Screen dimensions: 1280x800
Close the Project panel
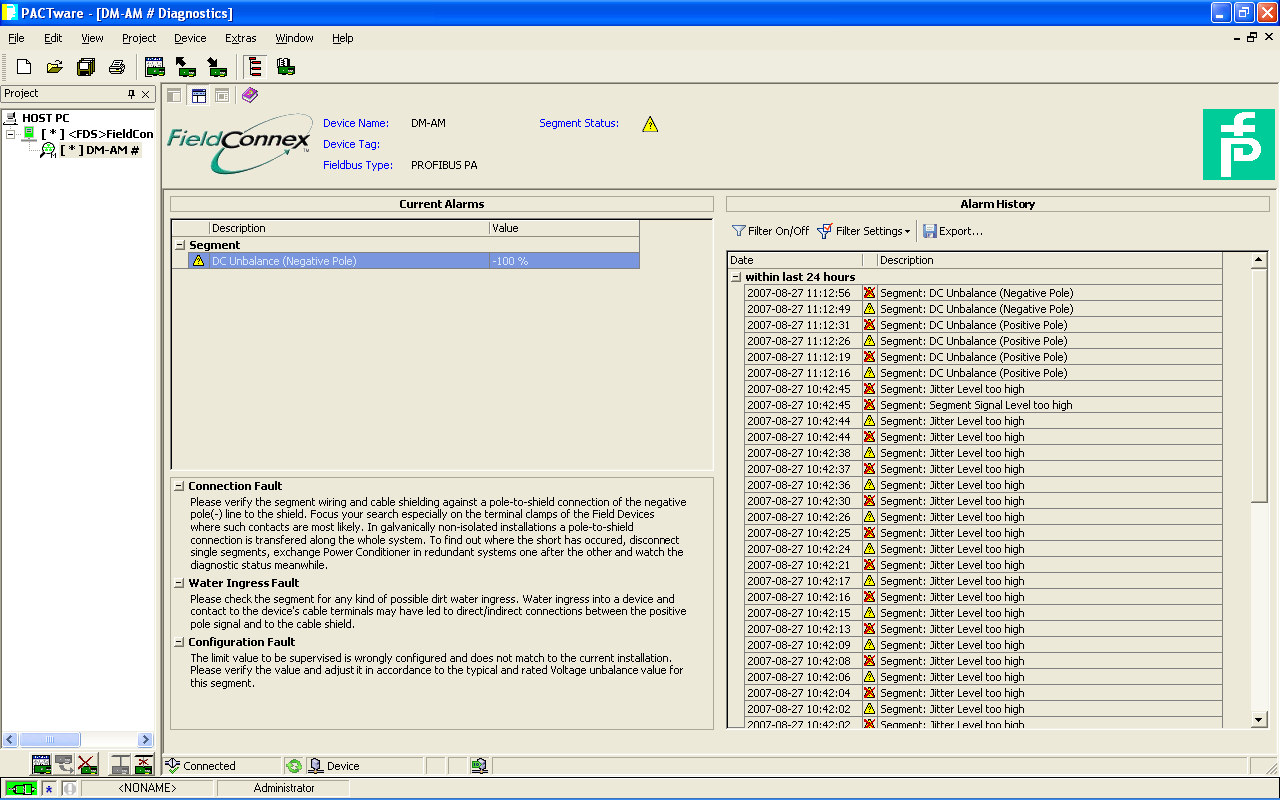coord(146,94)
